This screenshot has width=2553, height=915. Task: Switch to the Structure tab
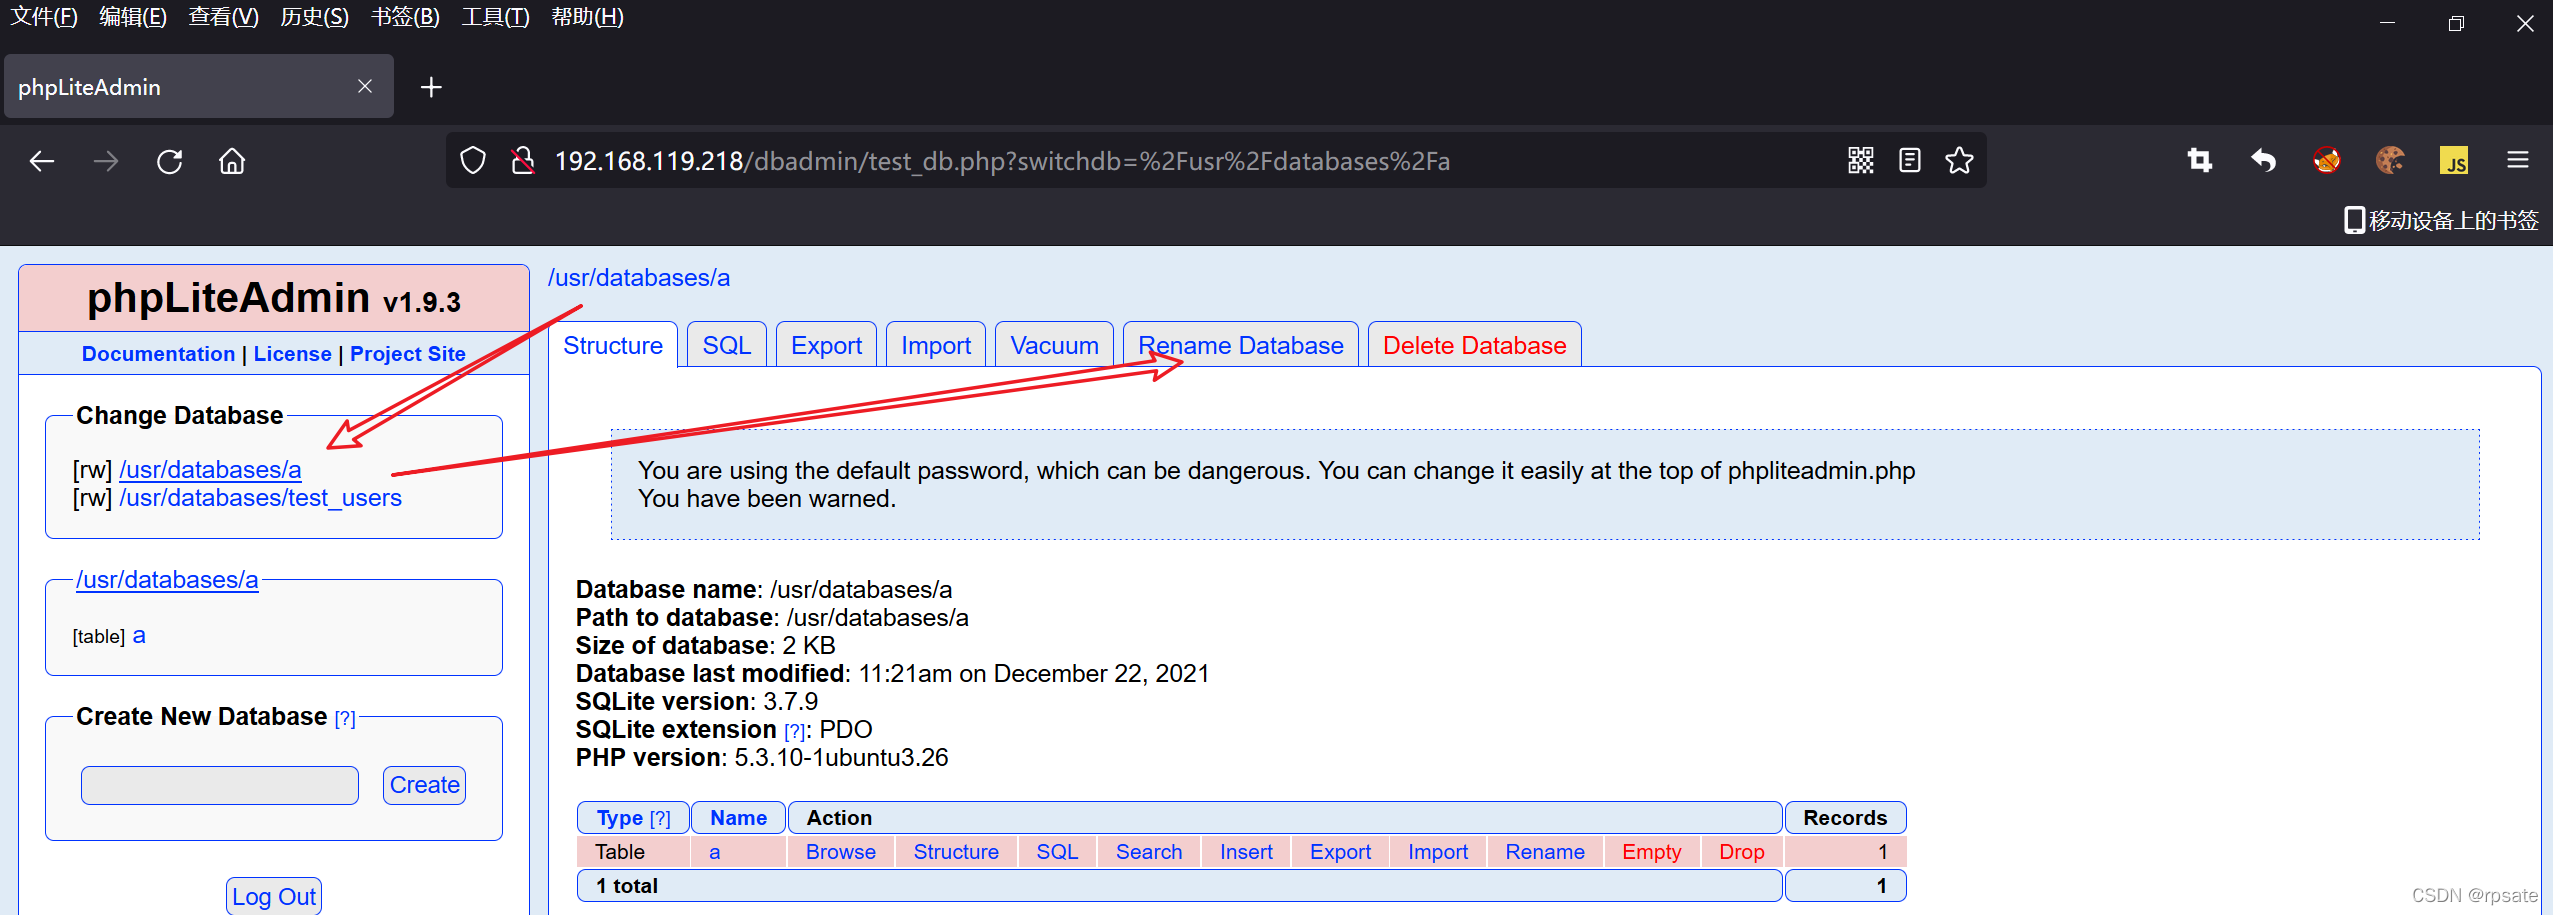click(613, 345)
